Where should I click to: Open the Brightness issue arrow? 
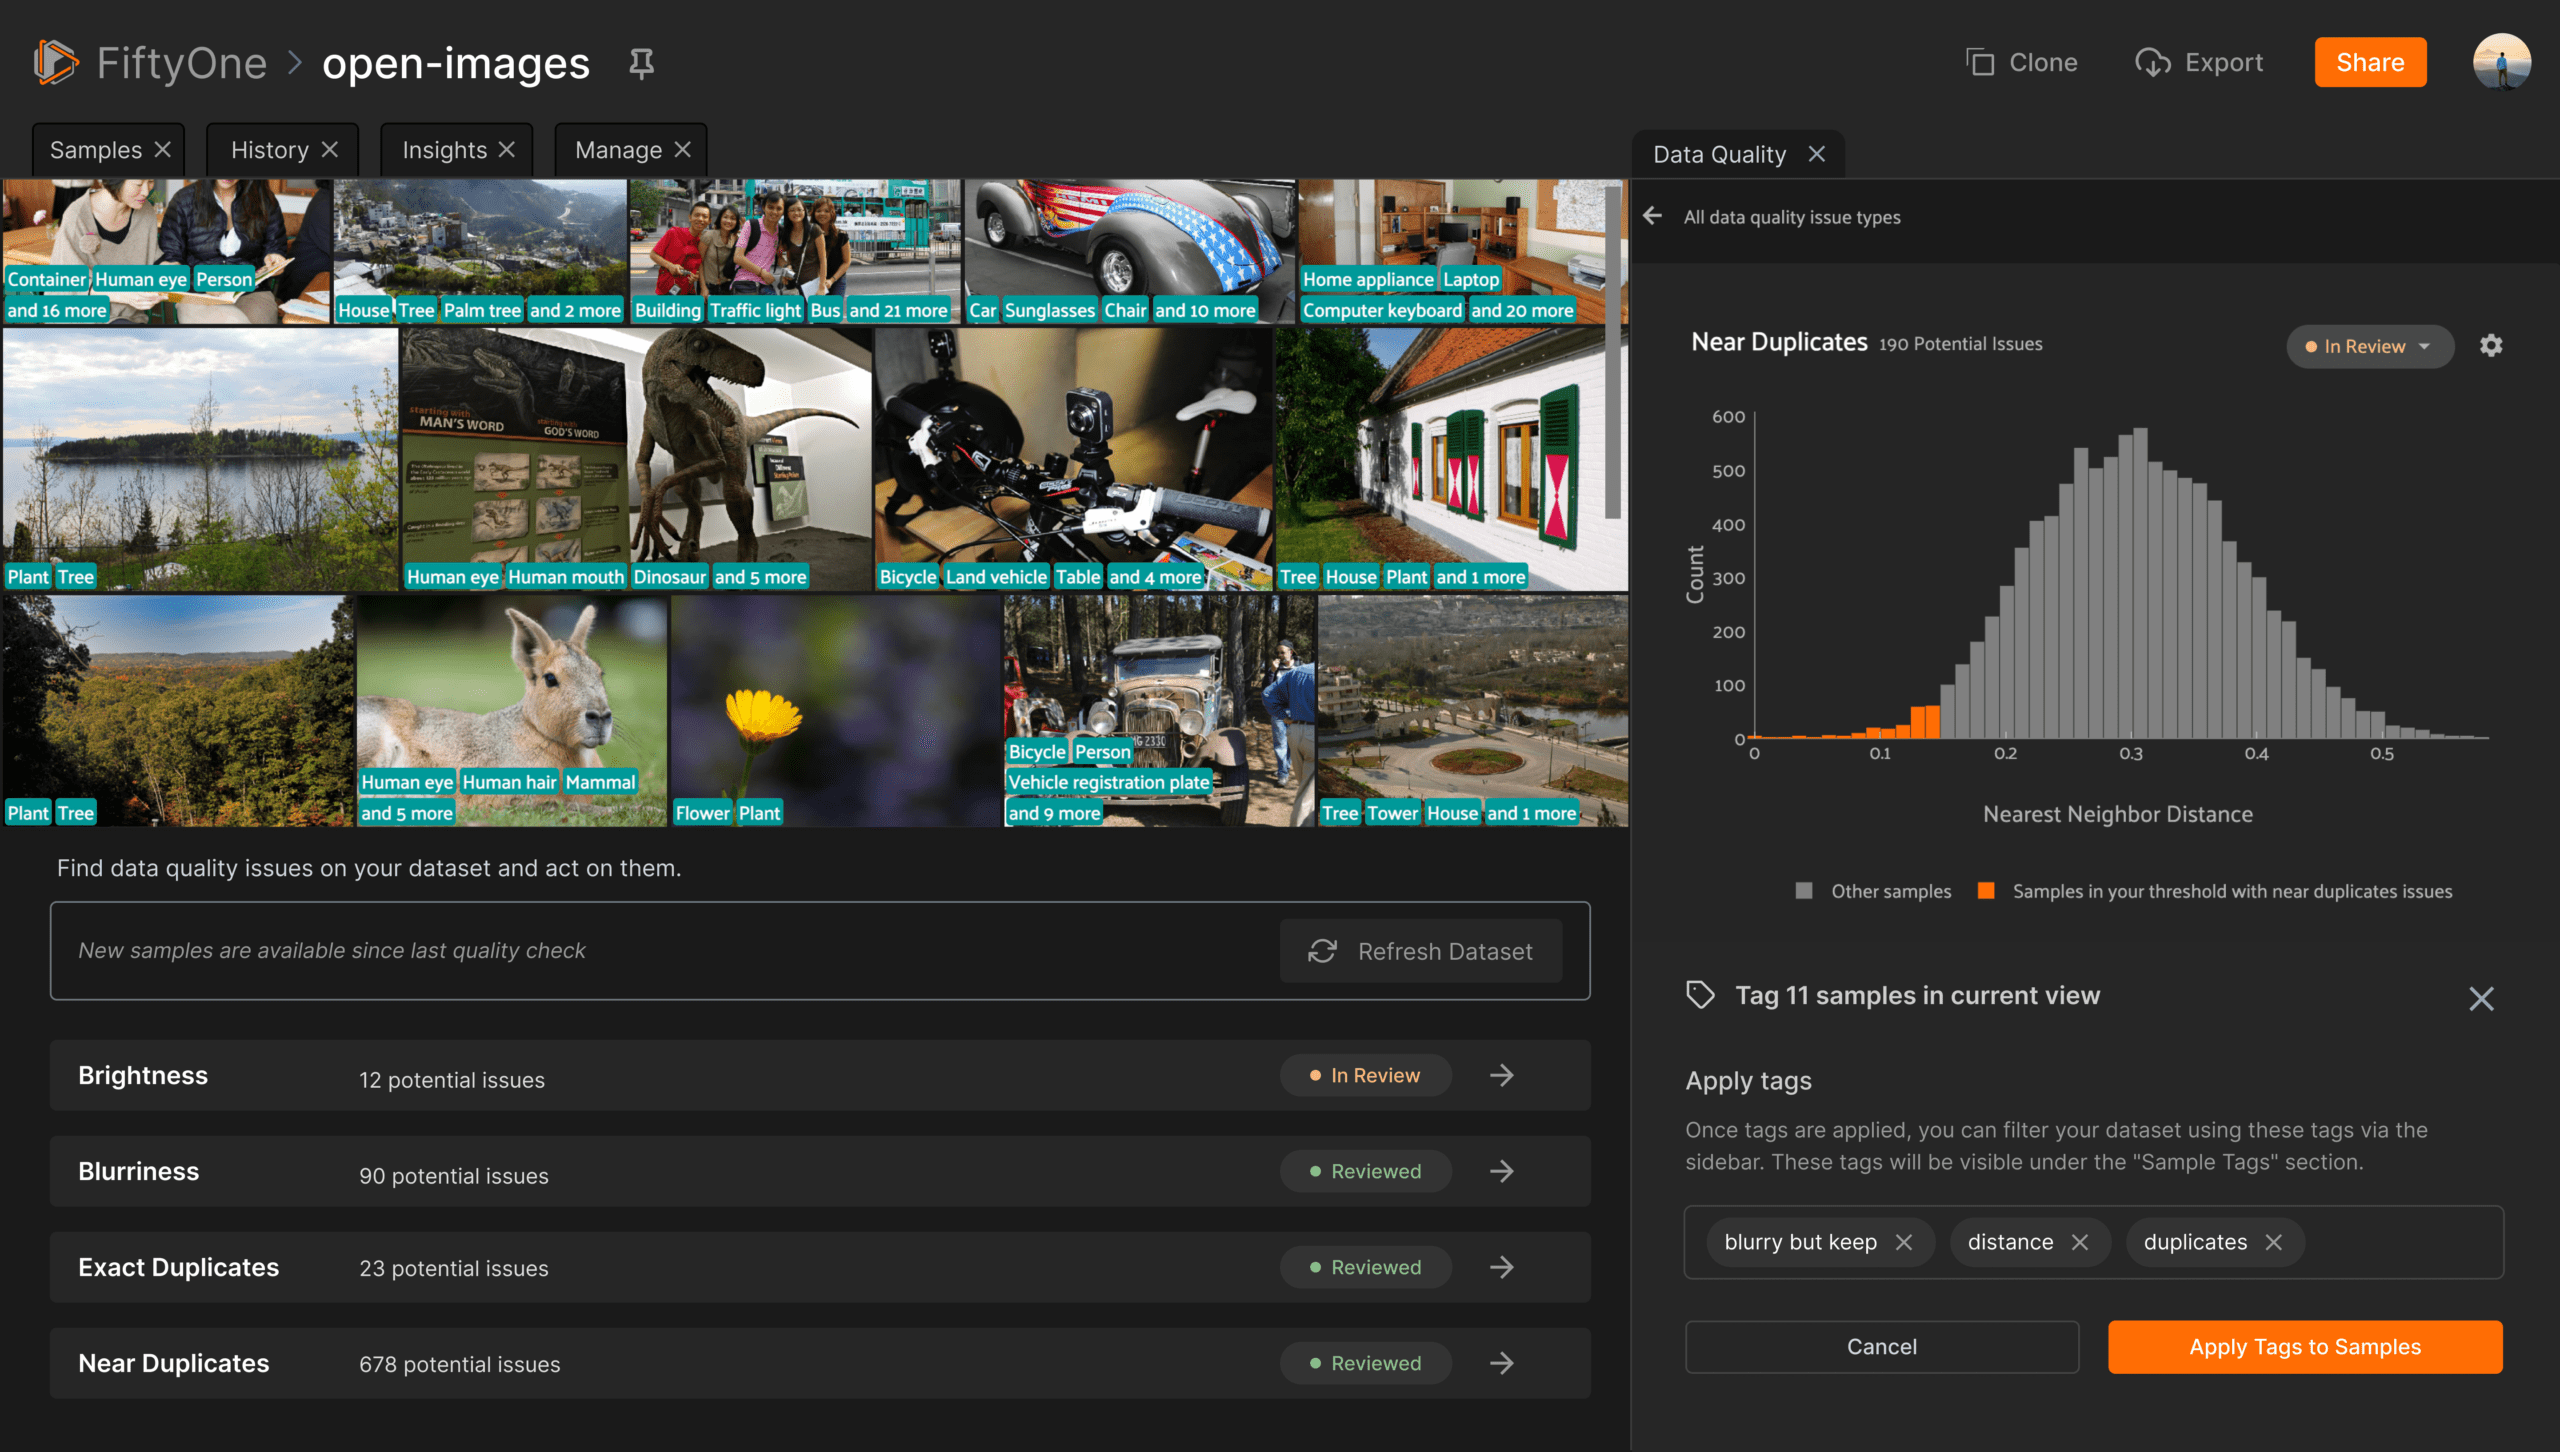1501,1075
